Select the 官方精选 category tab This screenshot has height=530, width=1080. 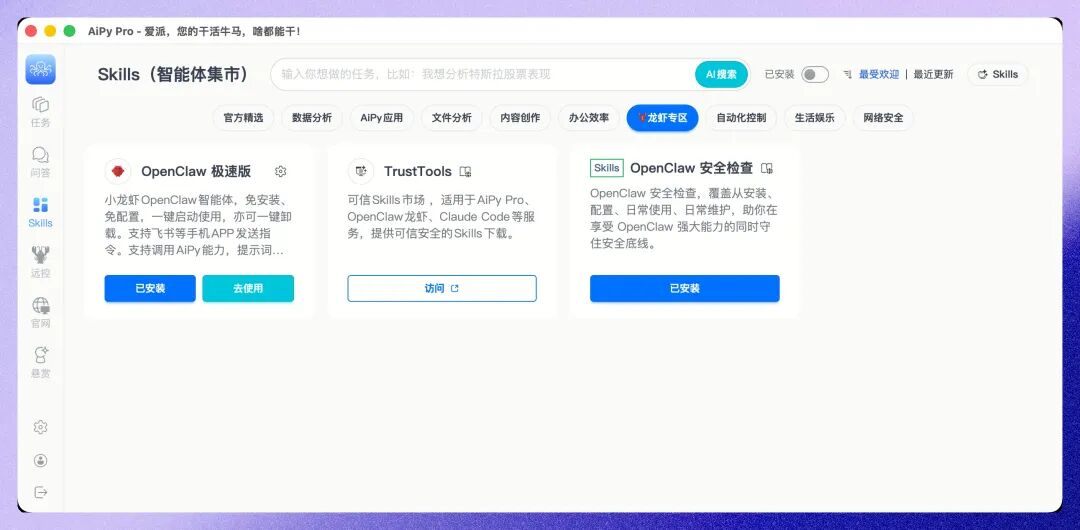tap(243, 118)
